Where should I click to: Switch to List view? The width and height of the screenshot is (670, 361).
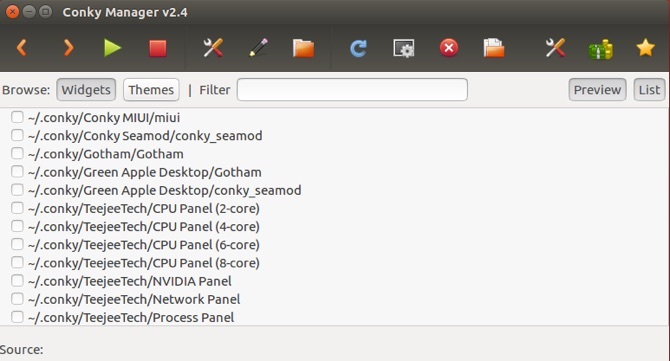[x=649, y=90]
